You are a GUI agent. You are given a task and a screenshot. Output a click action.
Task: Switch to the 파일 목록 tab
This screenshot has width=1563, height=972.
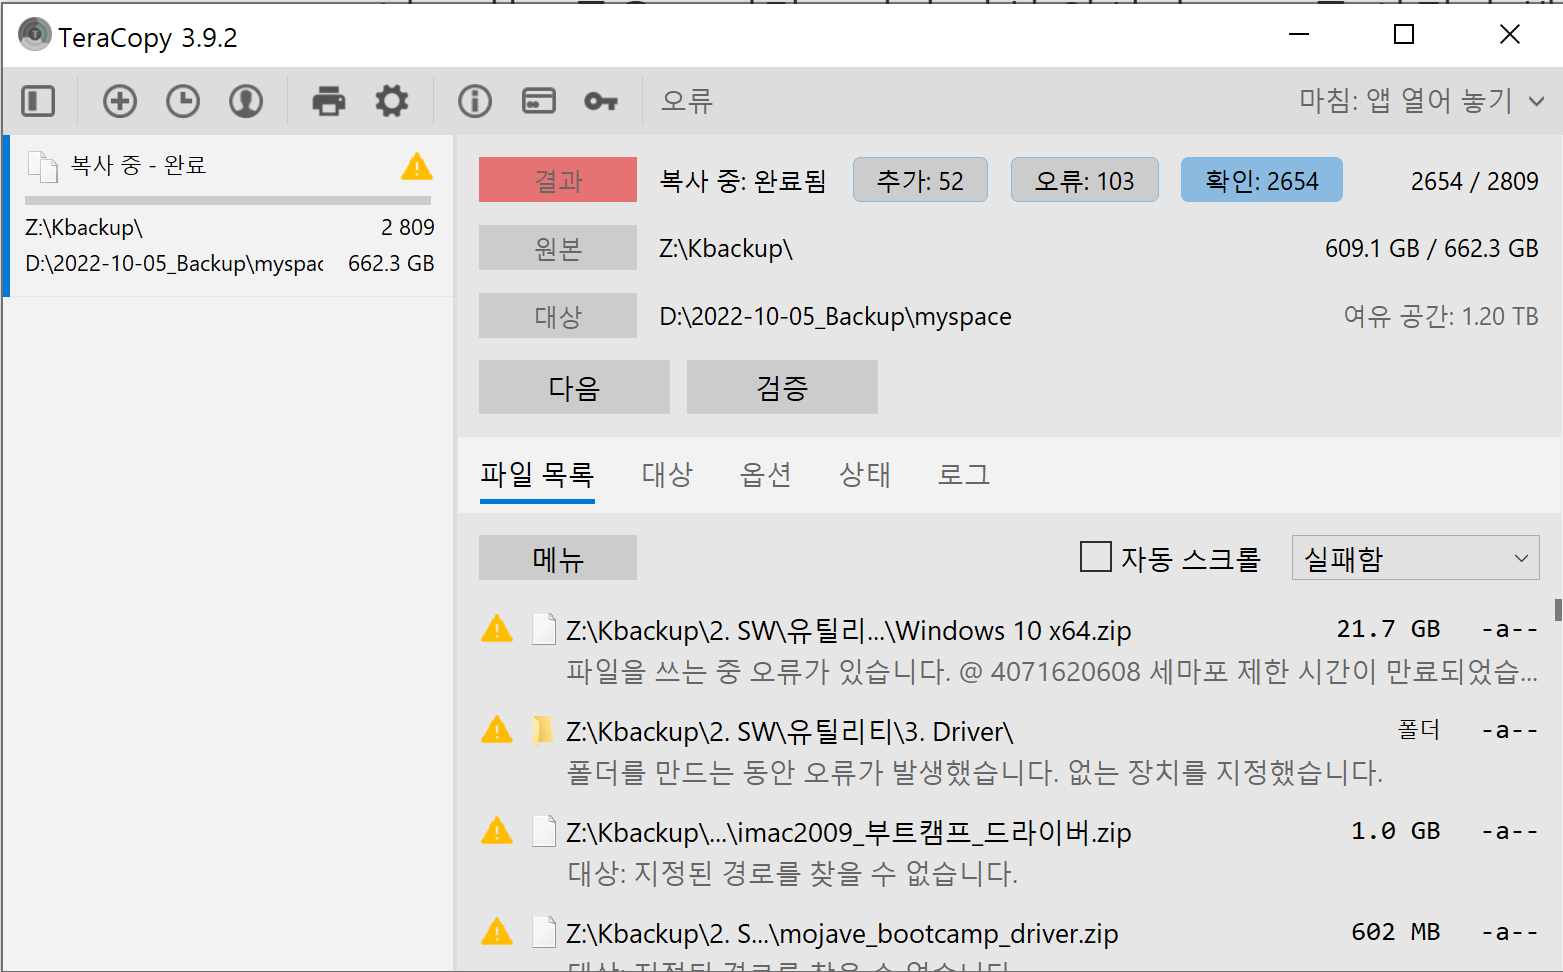click(537, 474)
